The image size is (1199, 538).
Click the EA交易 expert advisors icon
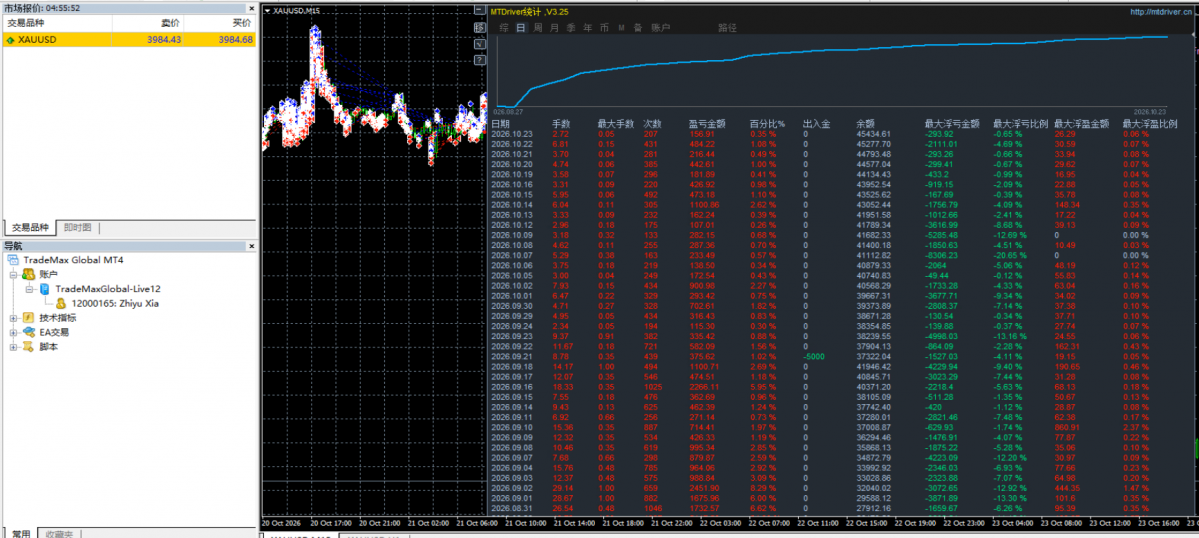click(x=28, y=332)
